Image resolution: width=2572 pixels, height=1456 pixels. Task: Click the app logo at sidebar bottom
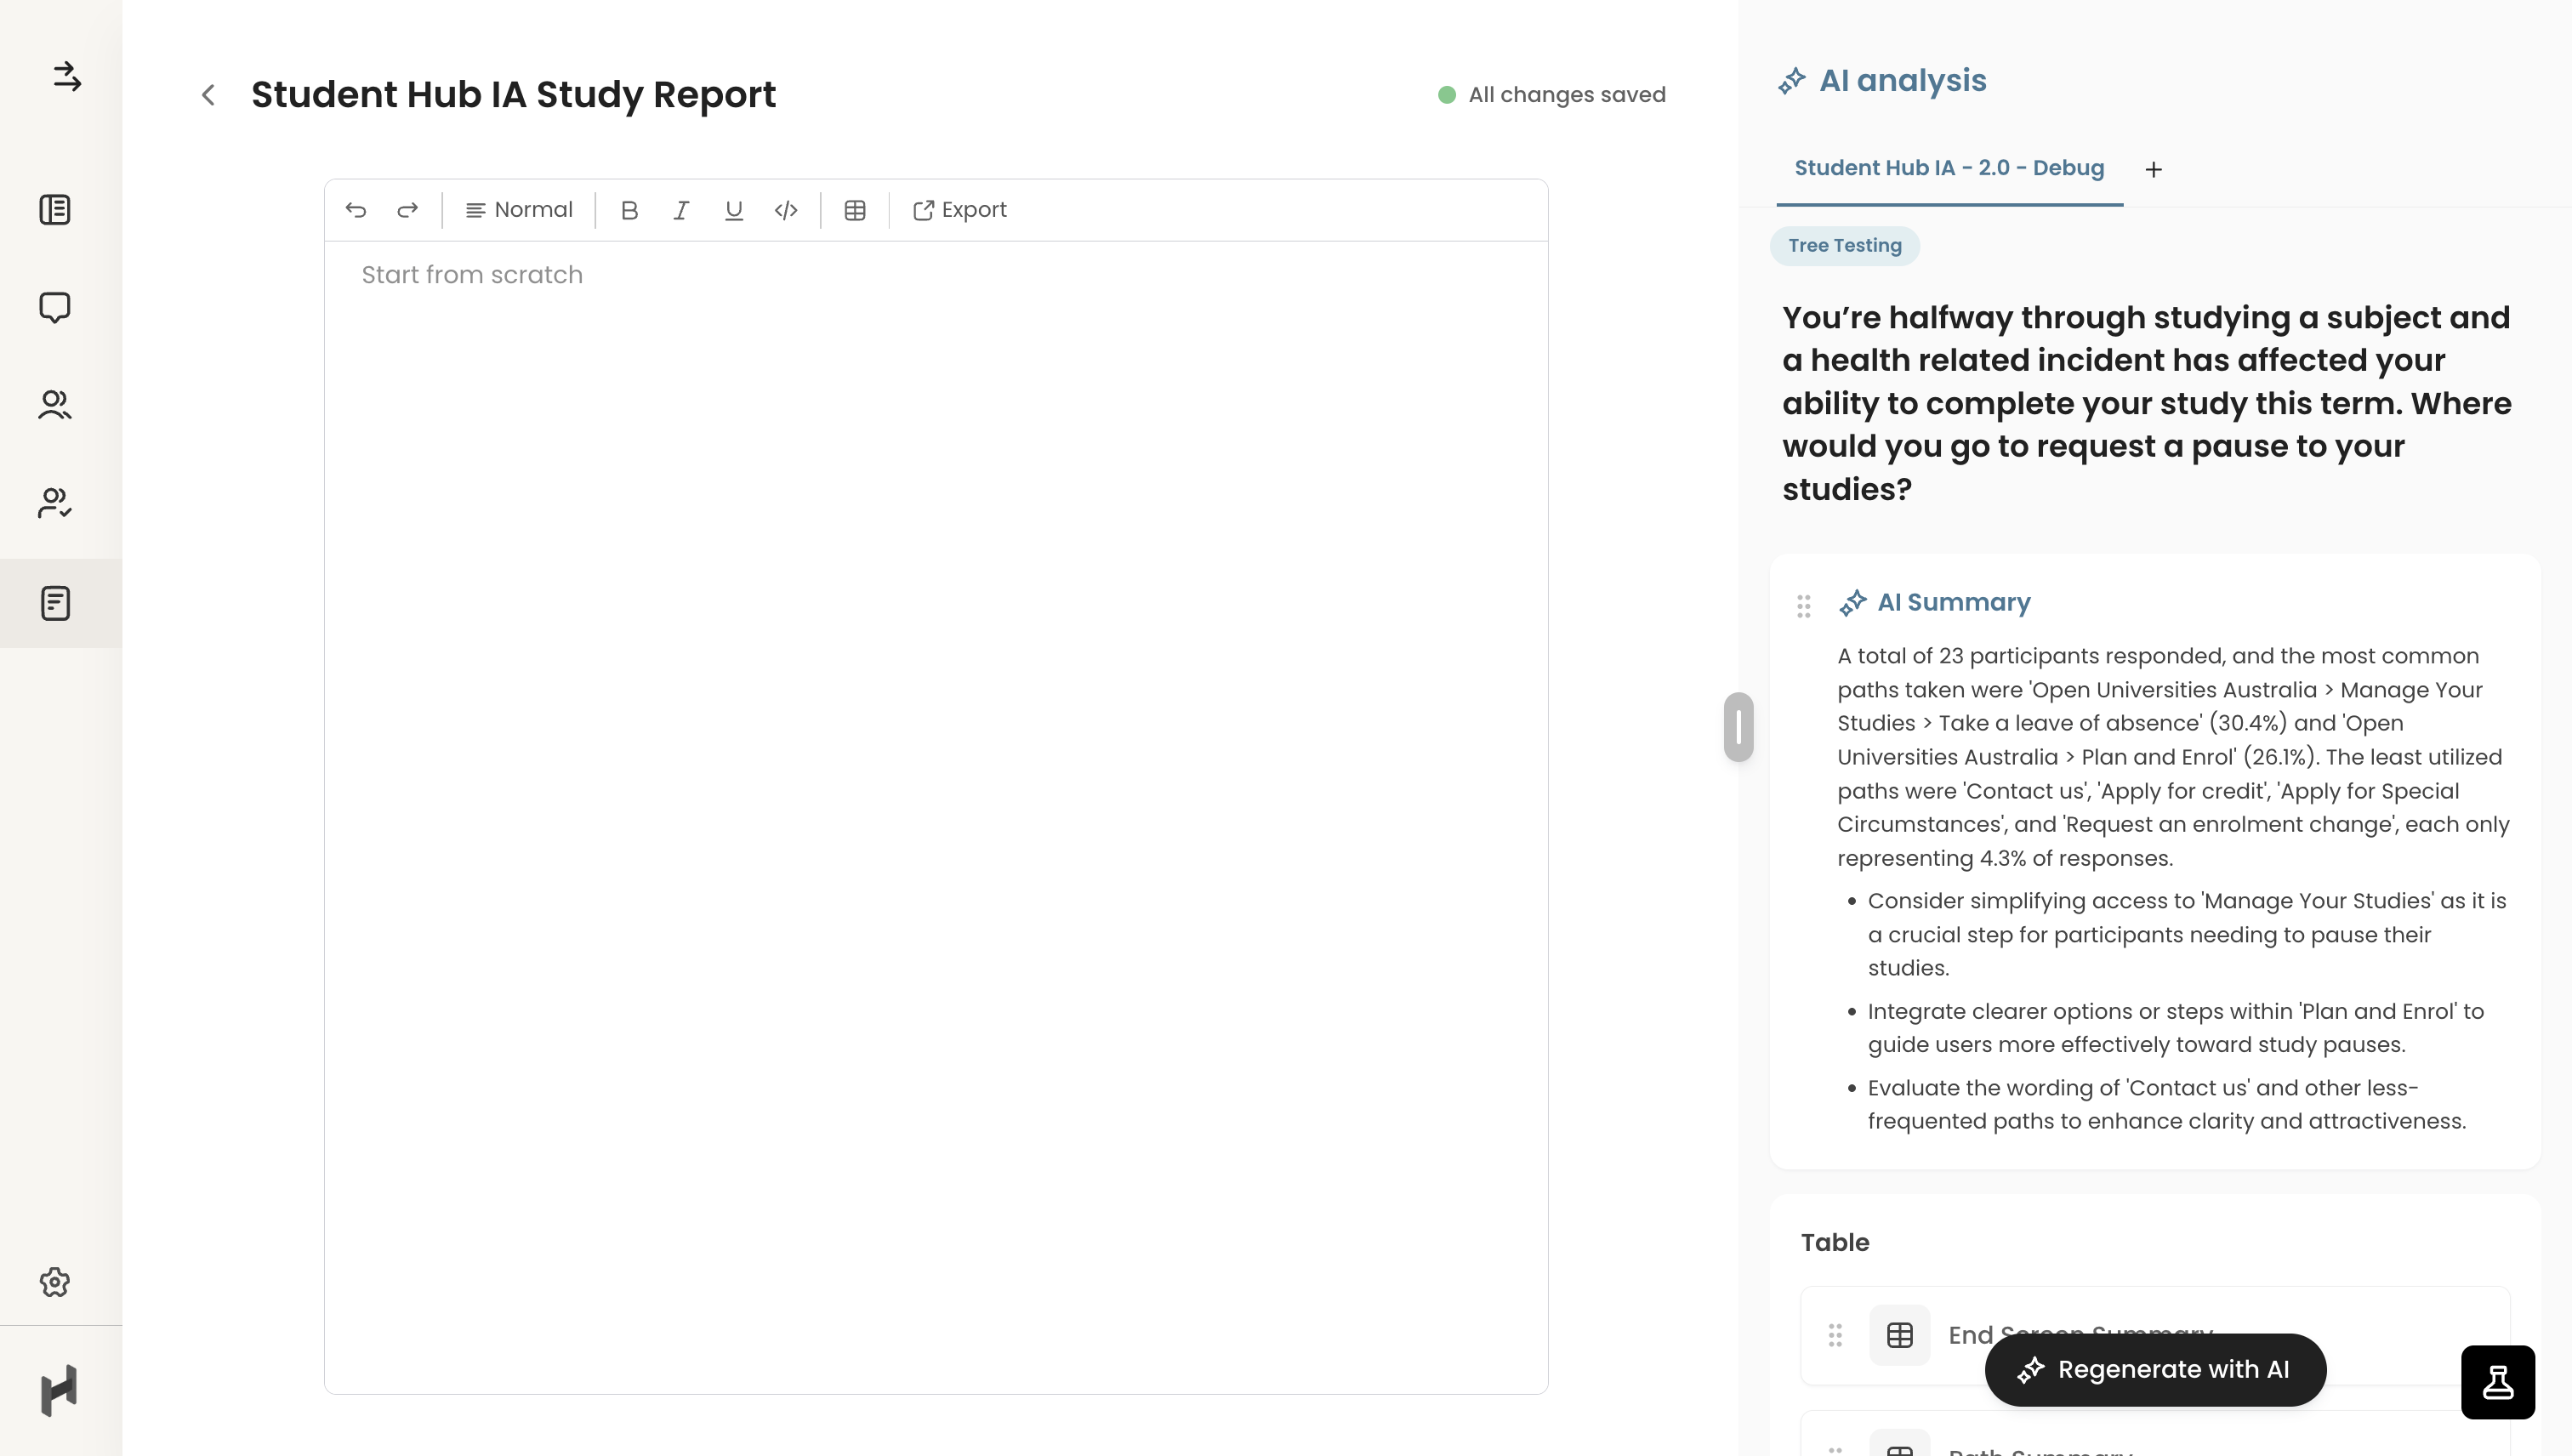point(58,1390)
